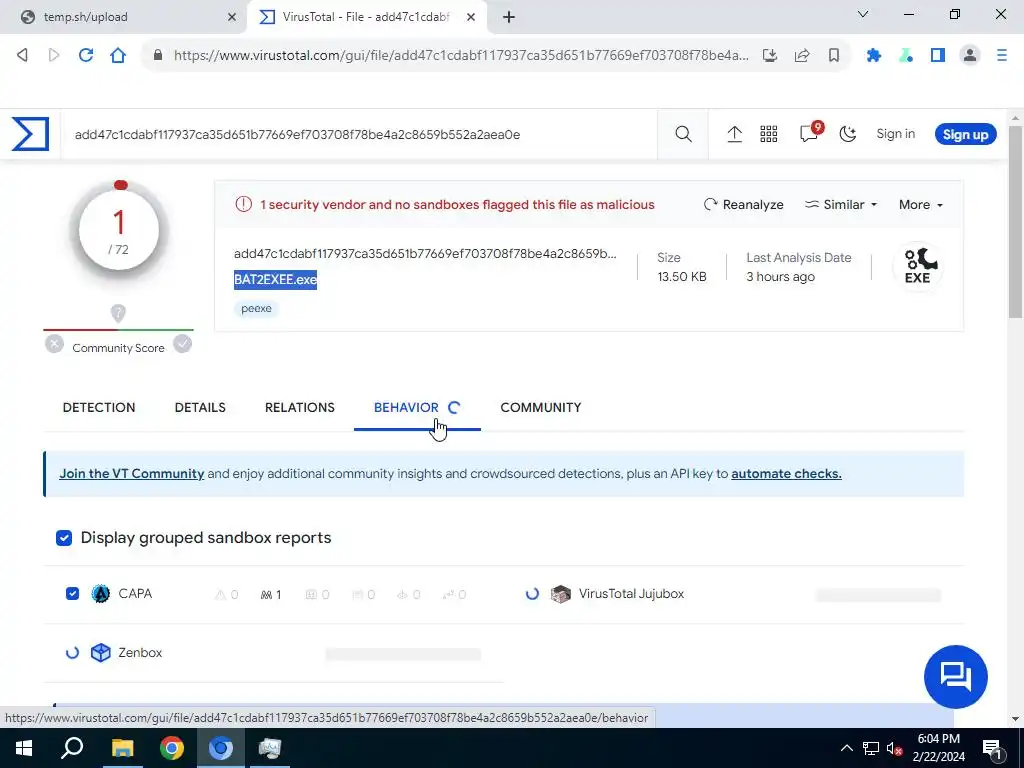Go to browser home page

click(118, 55)
